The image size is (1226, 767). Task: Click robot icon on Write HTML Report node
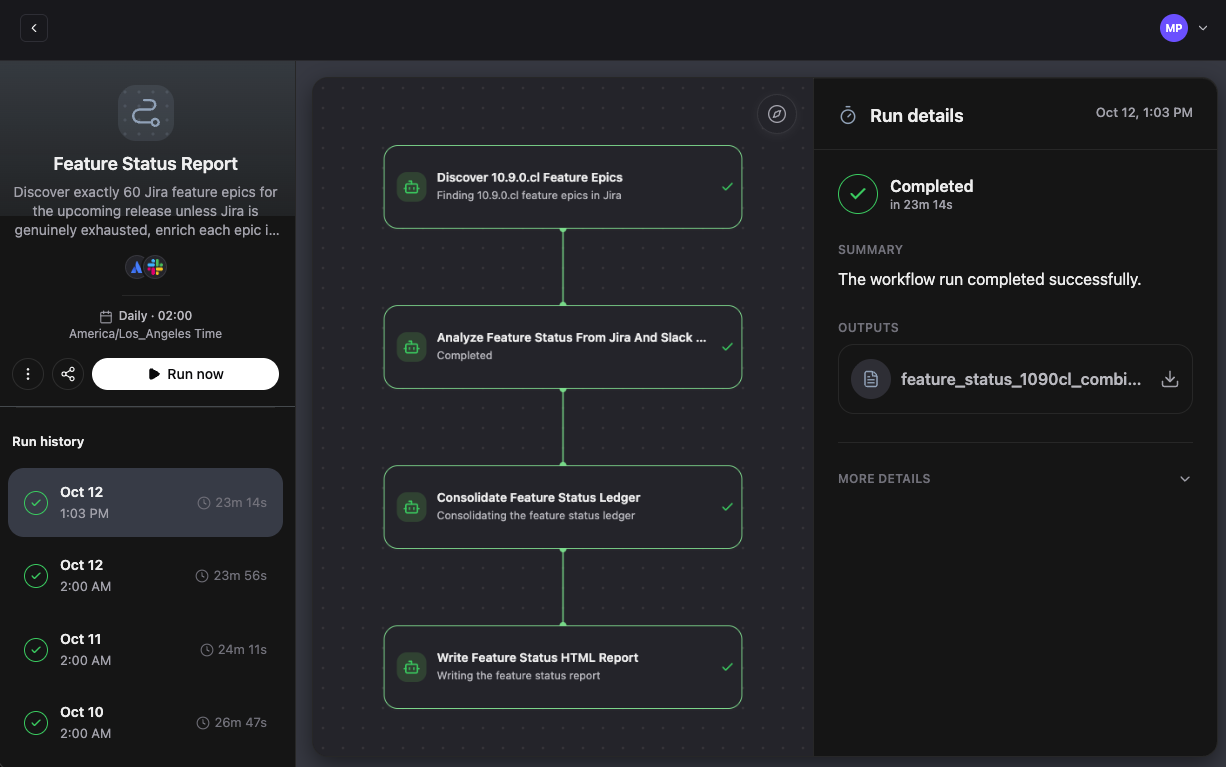[x=412, y=667]
